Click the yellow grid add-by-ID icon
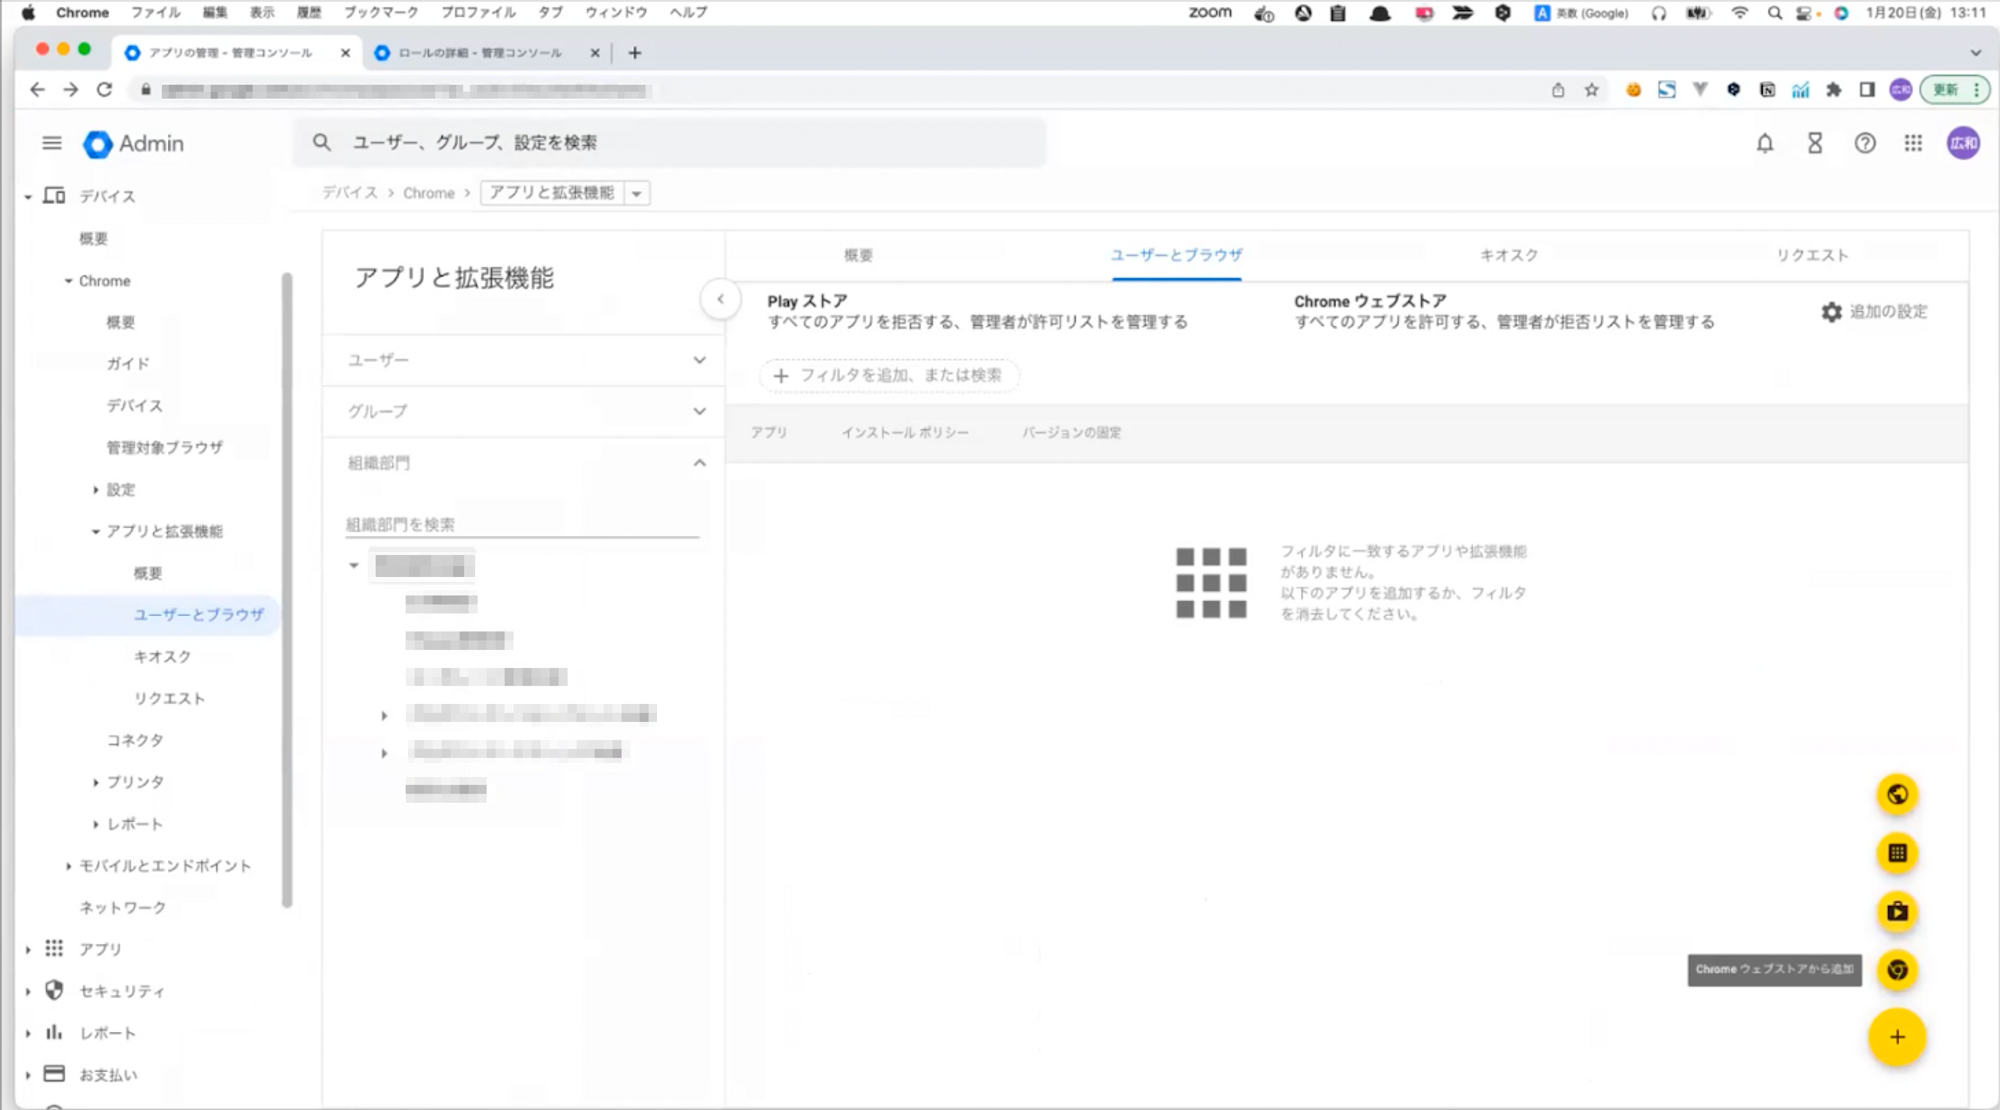Viewport: 2000px width, 1110px height. 1897,853
